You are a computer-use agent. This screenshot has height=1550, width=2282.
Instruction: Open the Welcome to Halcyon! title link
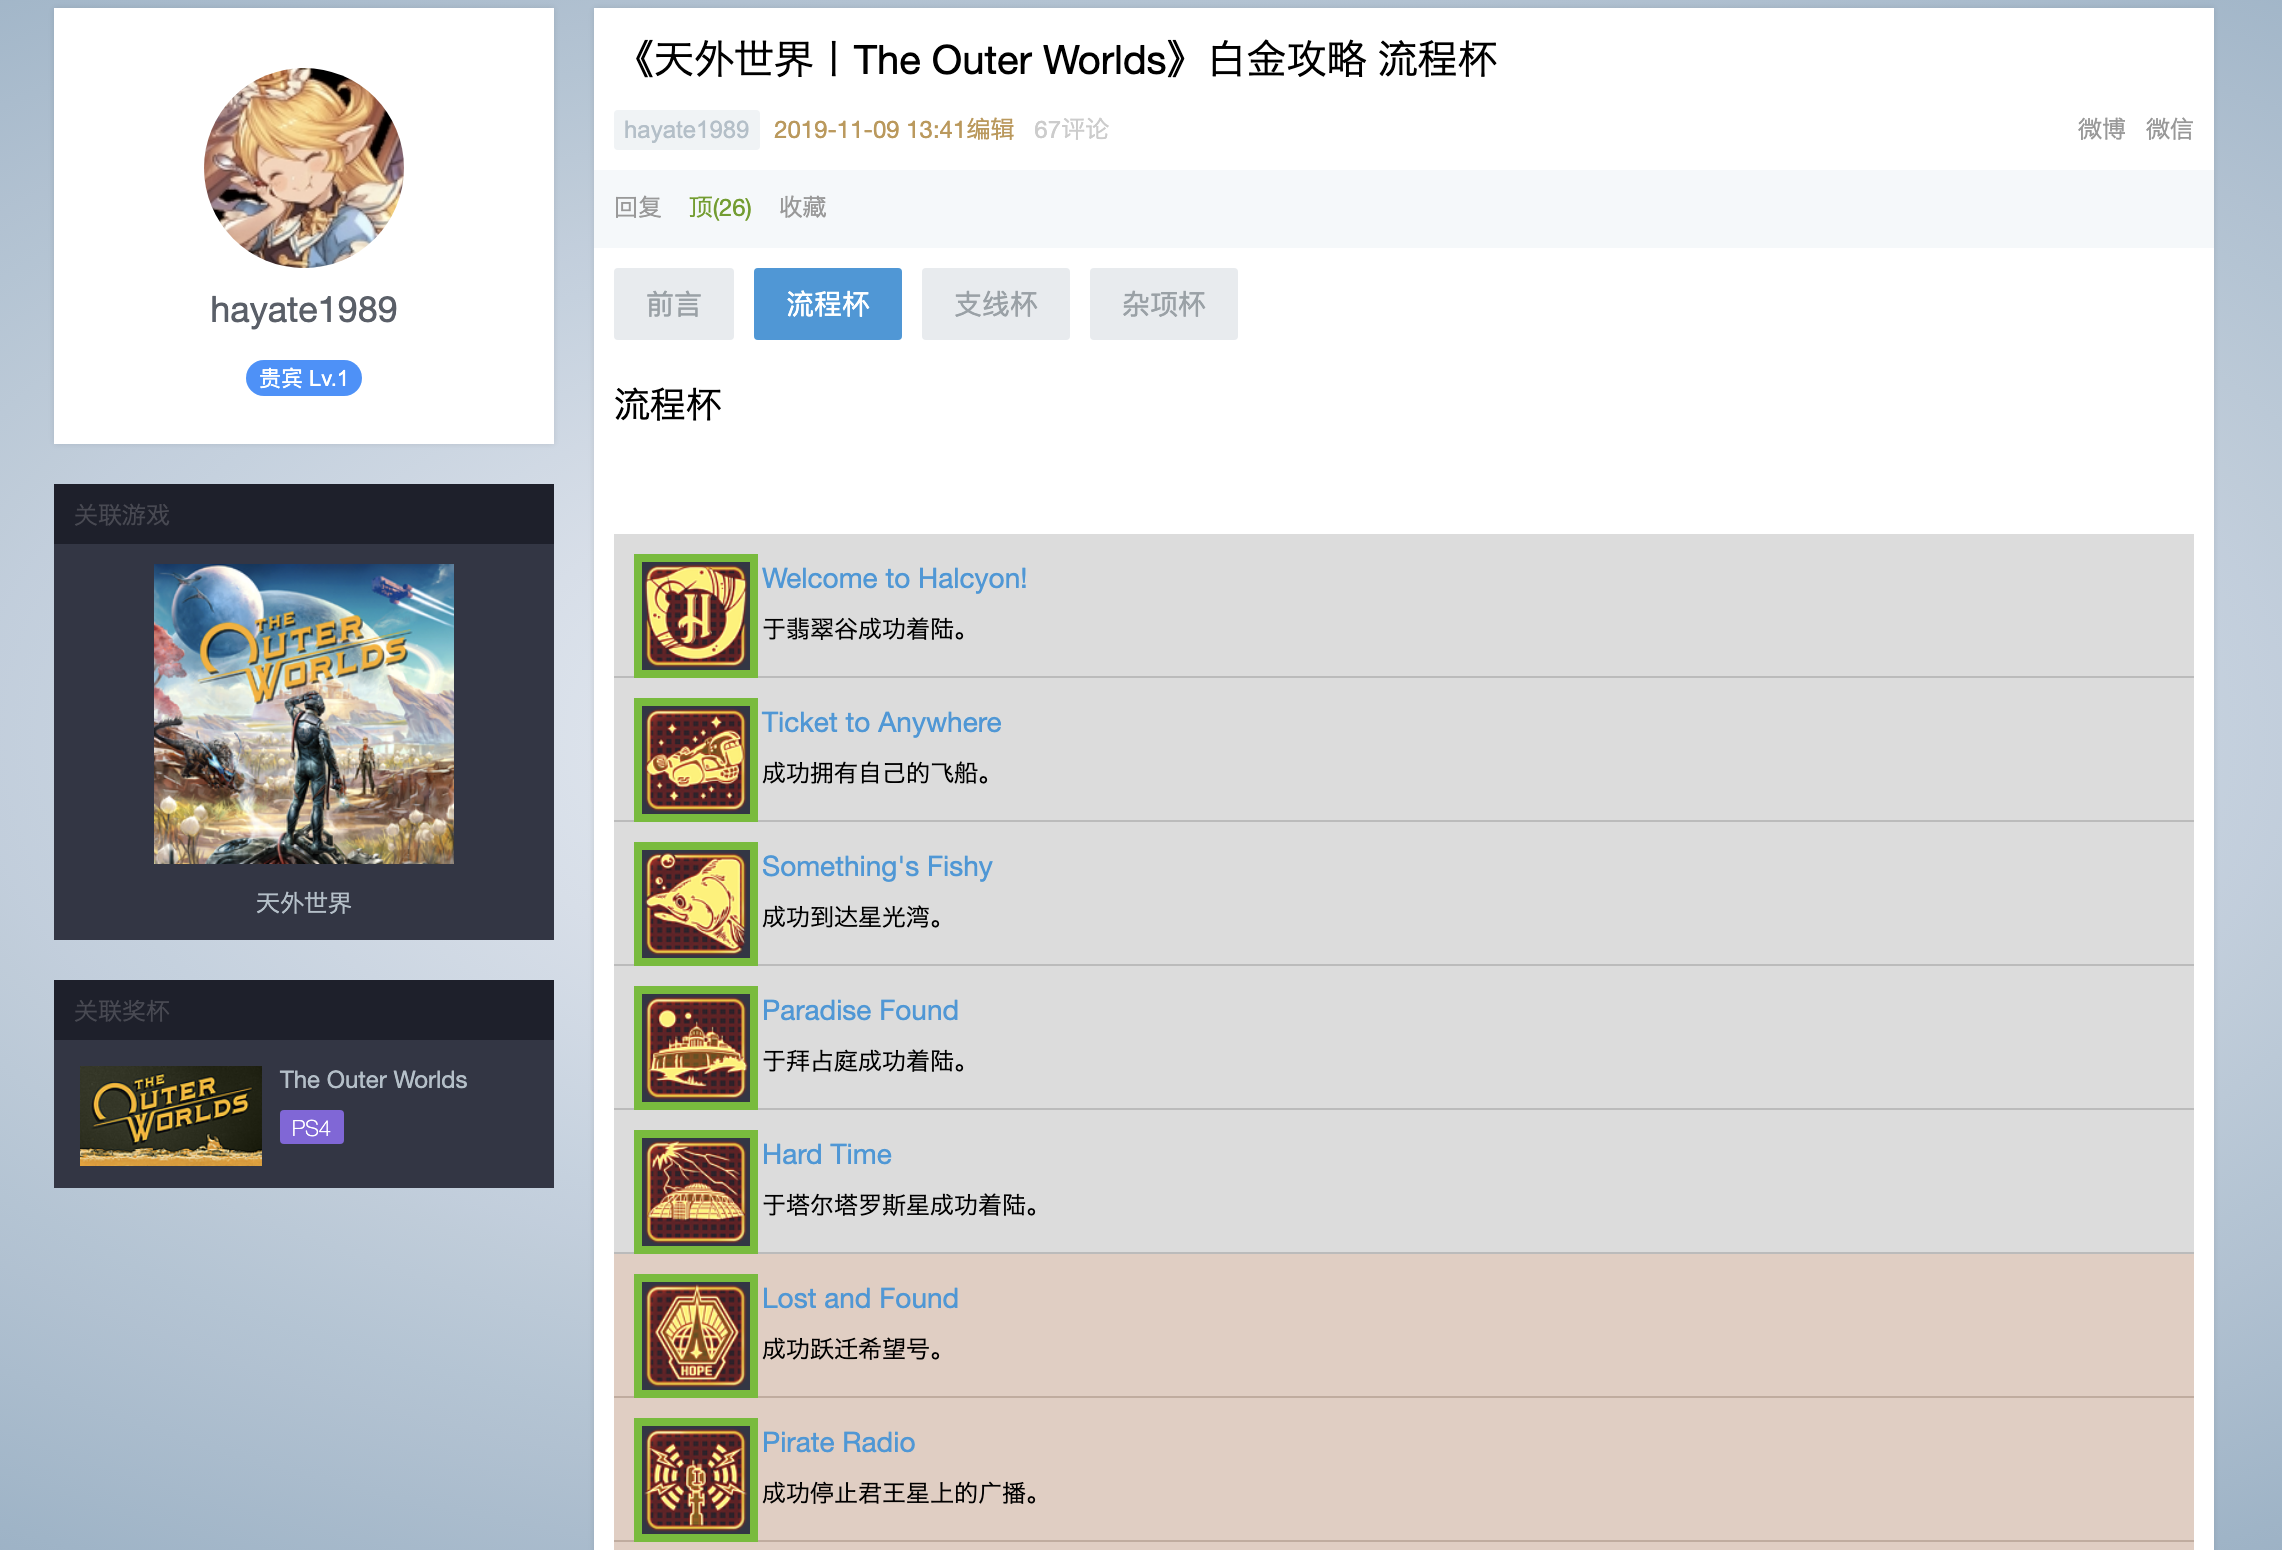click(x=894, y=578)
